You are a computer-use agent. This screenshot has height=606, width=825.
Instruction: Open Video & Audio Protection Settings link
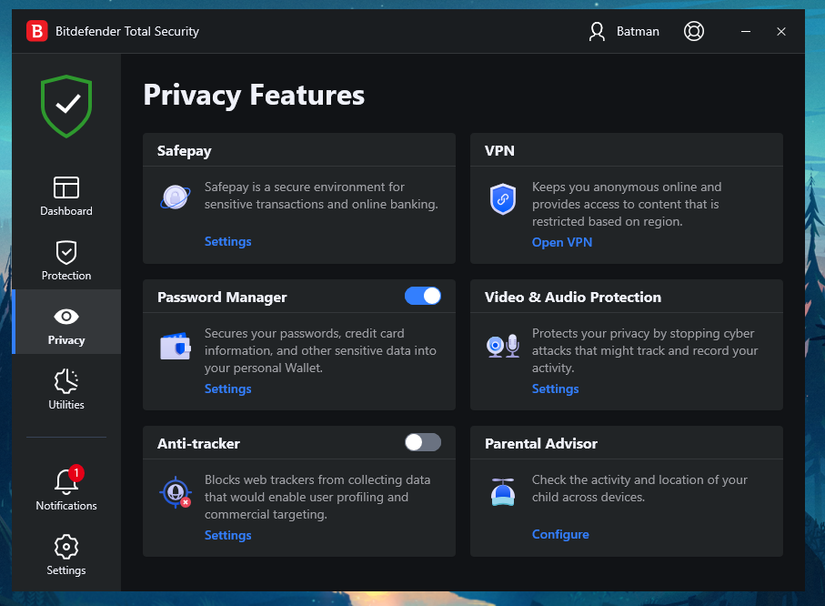click(555, 389)
